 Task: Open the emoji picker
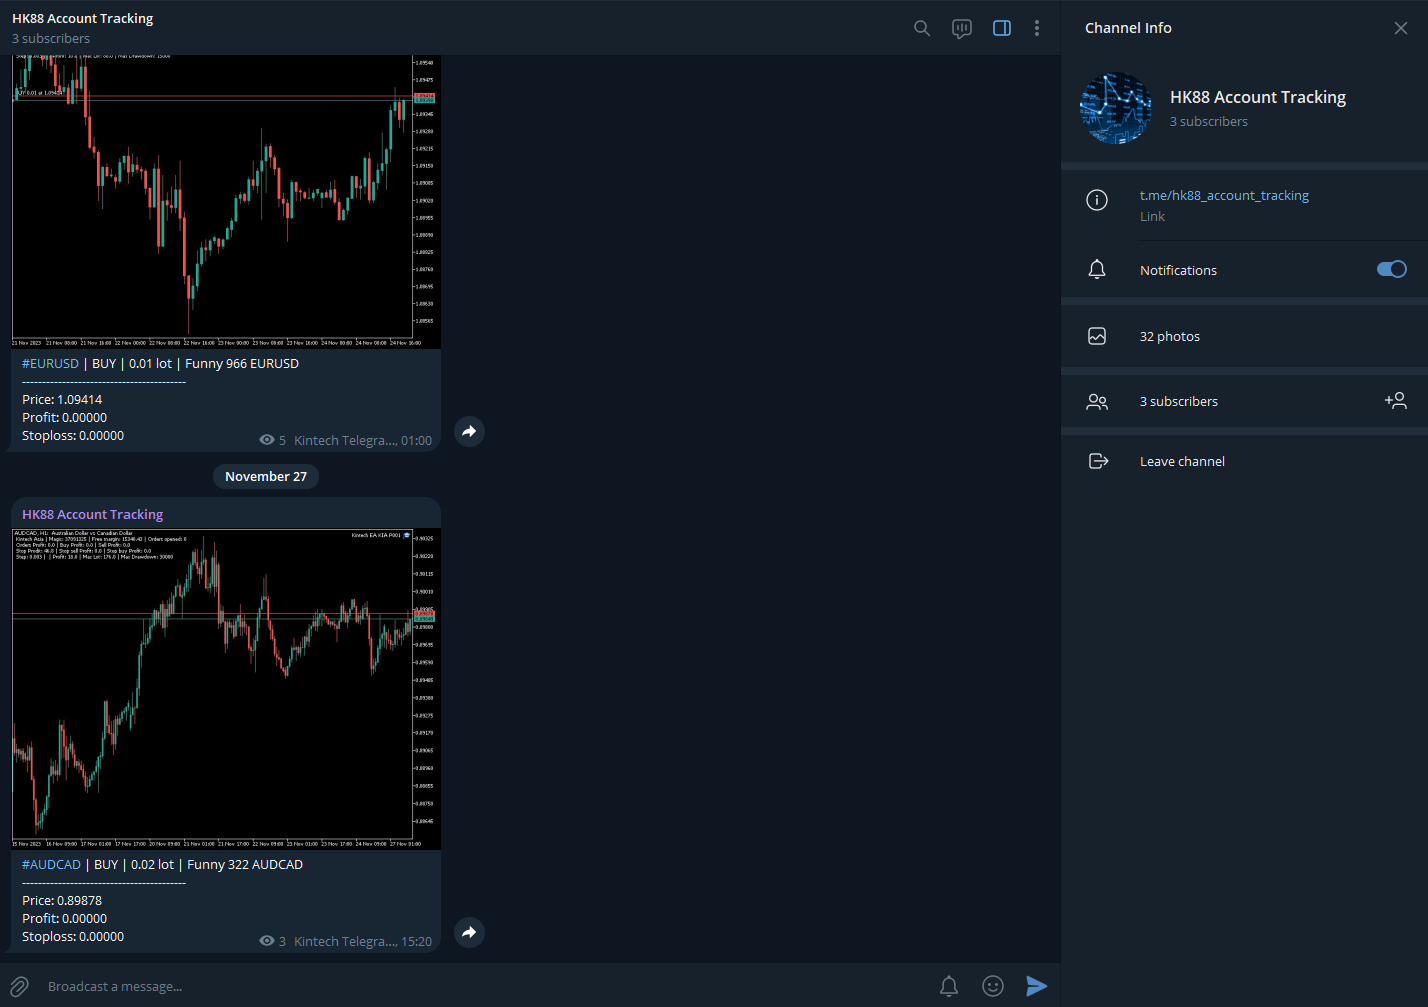(x=993, y=986)
